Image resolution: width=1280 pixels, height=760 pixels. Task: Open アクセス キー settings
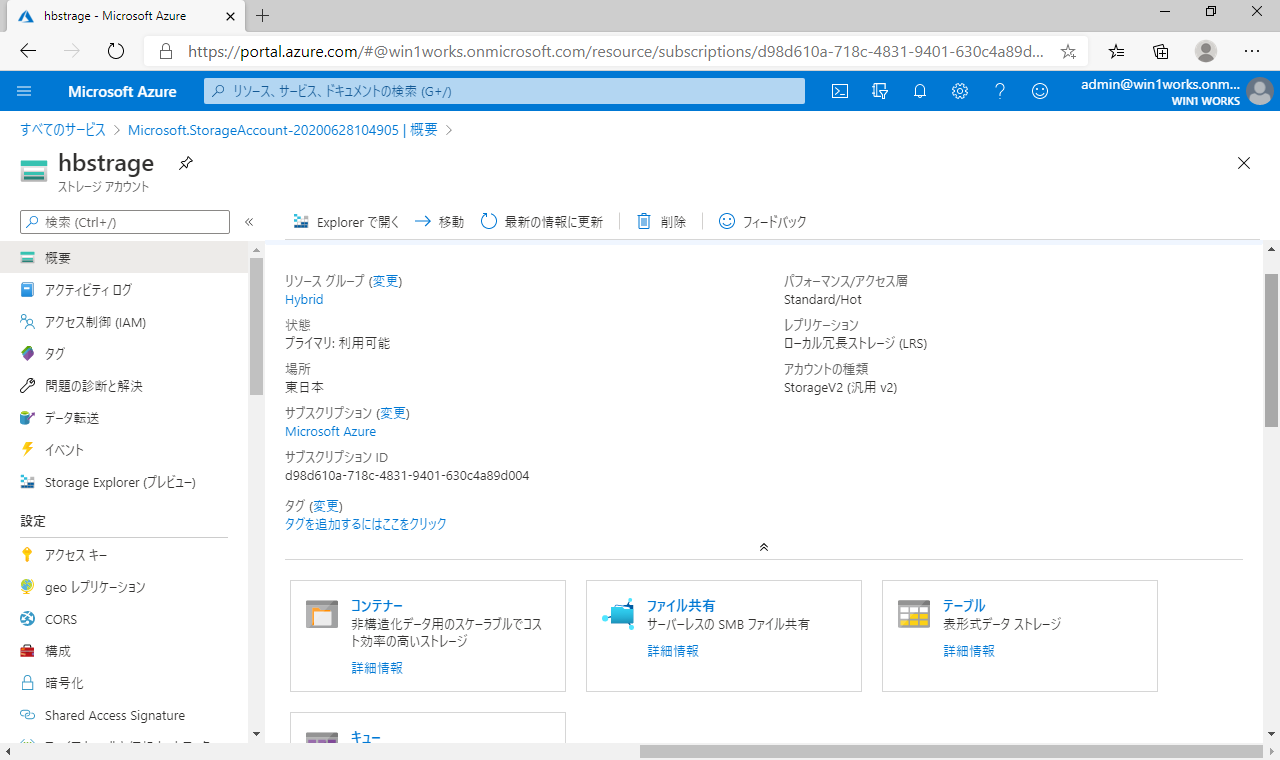[x=124, y=555]
